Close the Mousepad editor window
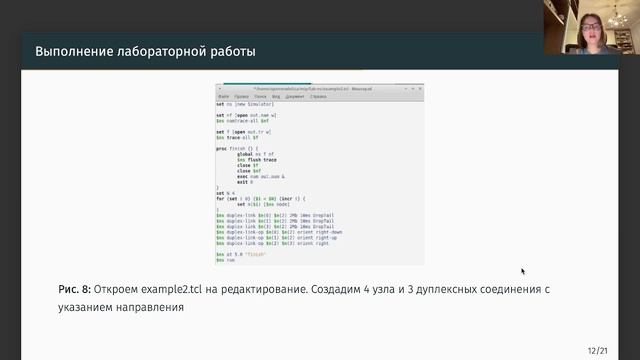The image size is (640, 360). [x=420, y=89]
